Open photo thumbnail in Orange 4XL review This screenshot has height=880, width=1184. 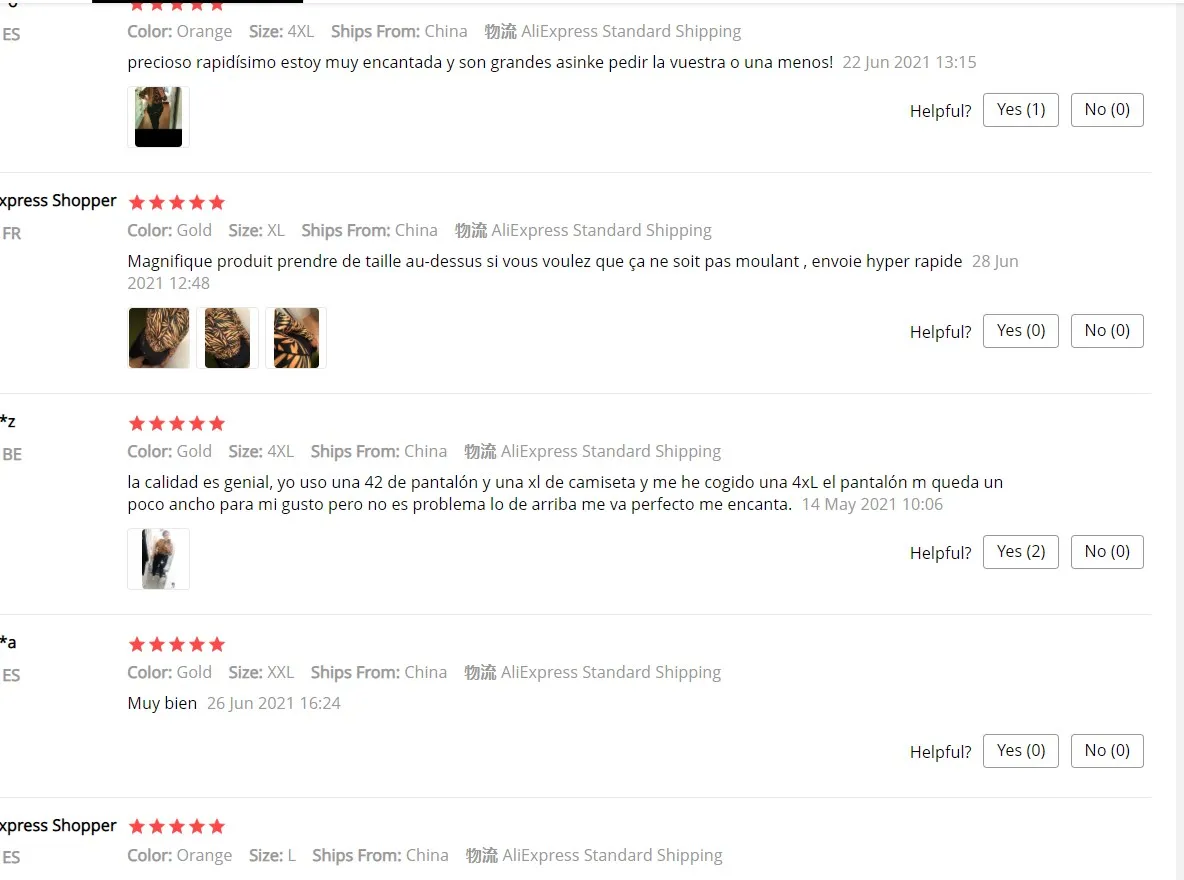[x=159, y=117]
